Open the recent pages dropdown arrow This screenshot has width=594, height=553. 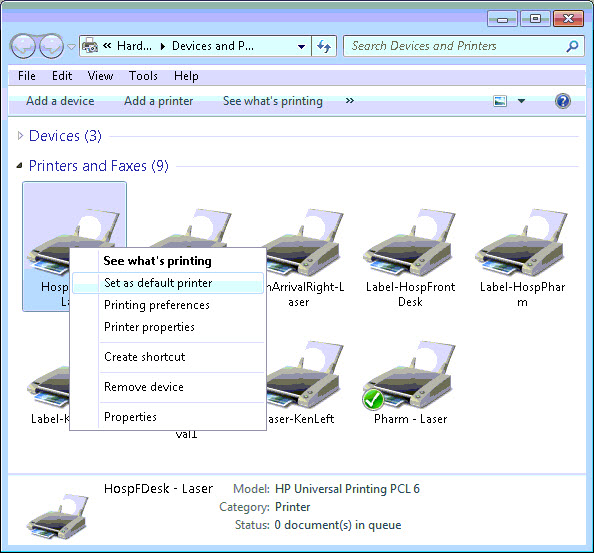pyautogui.click(x=71, y=47)
